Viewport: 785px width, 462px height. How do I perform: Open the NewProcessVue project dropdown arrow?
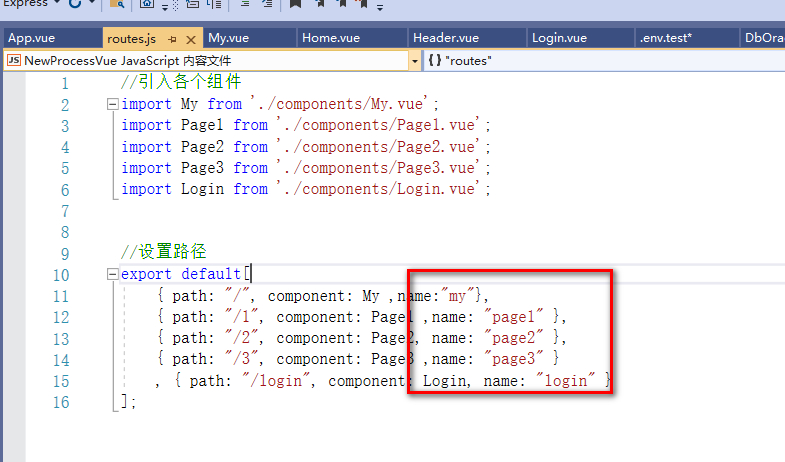click(415, 61)
